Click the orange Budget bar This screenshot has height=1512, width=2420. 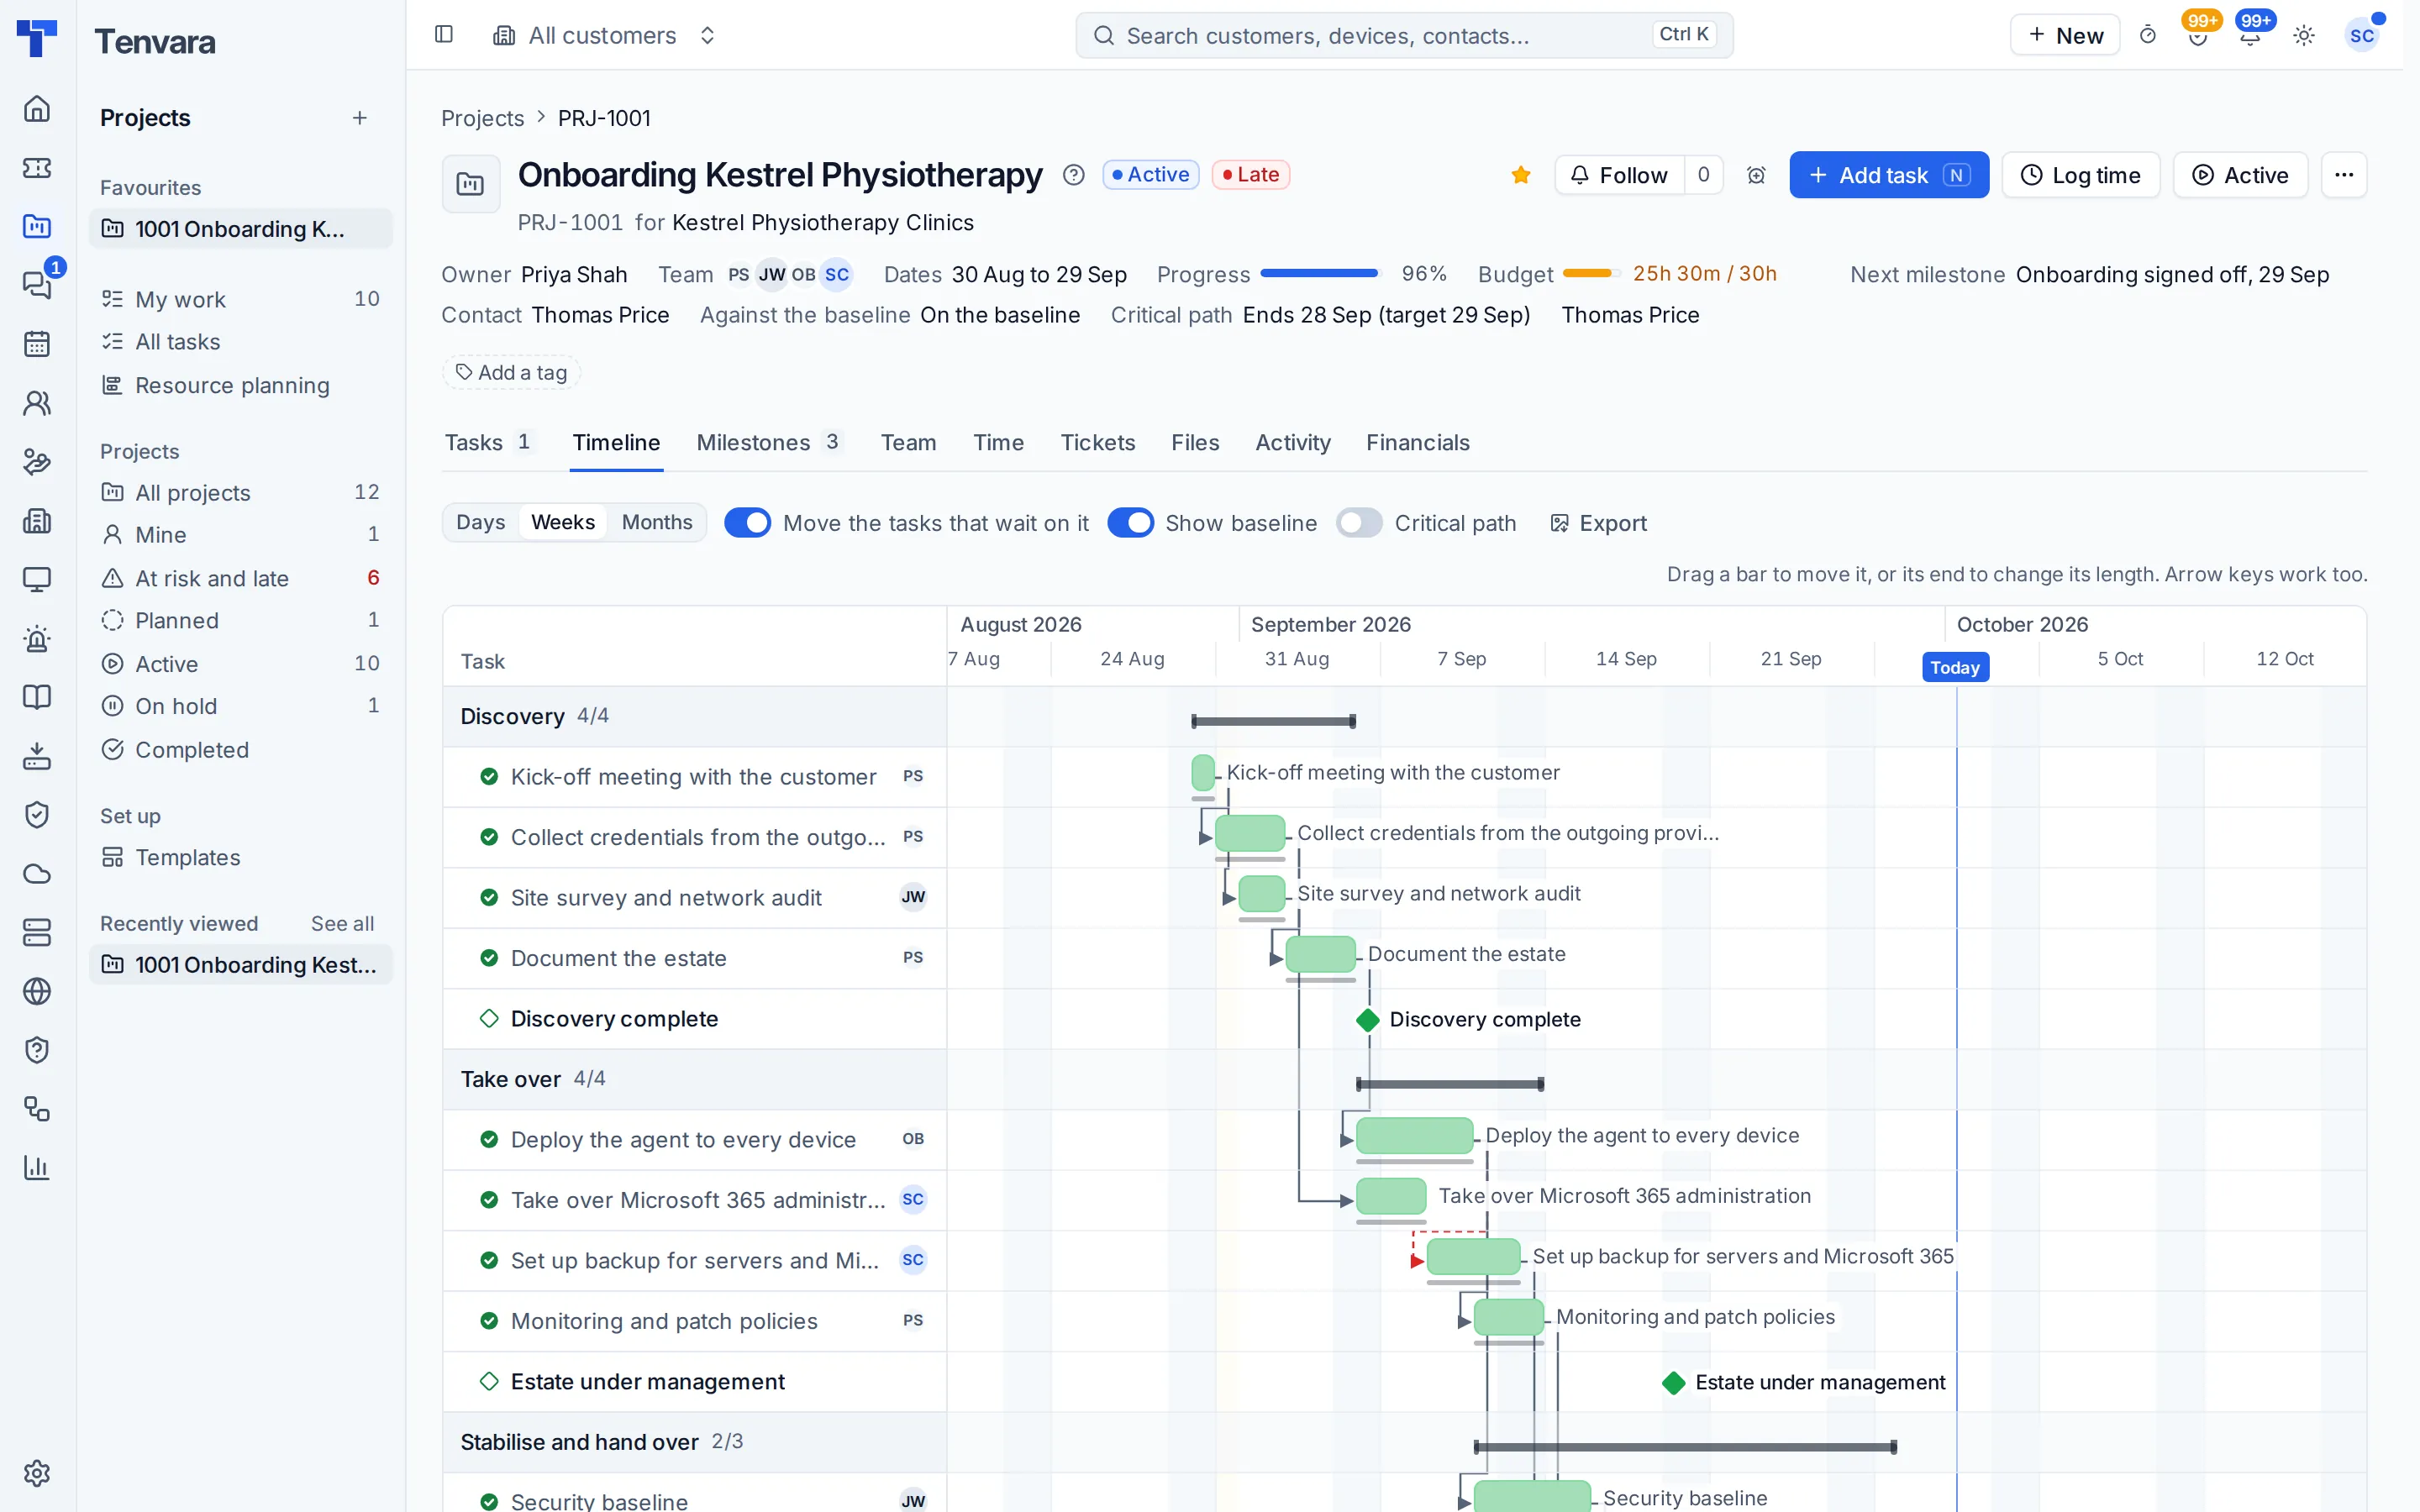[x=1592, y=274]
